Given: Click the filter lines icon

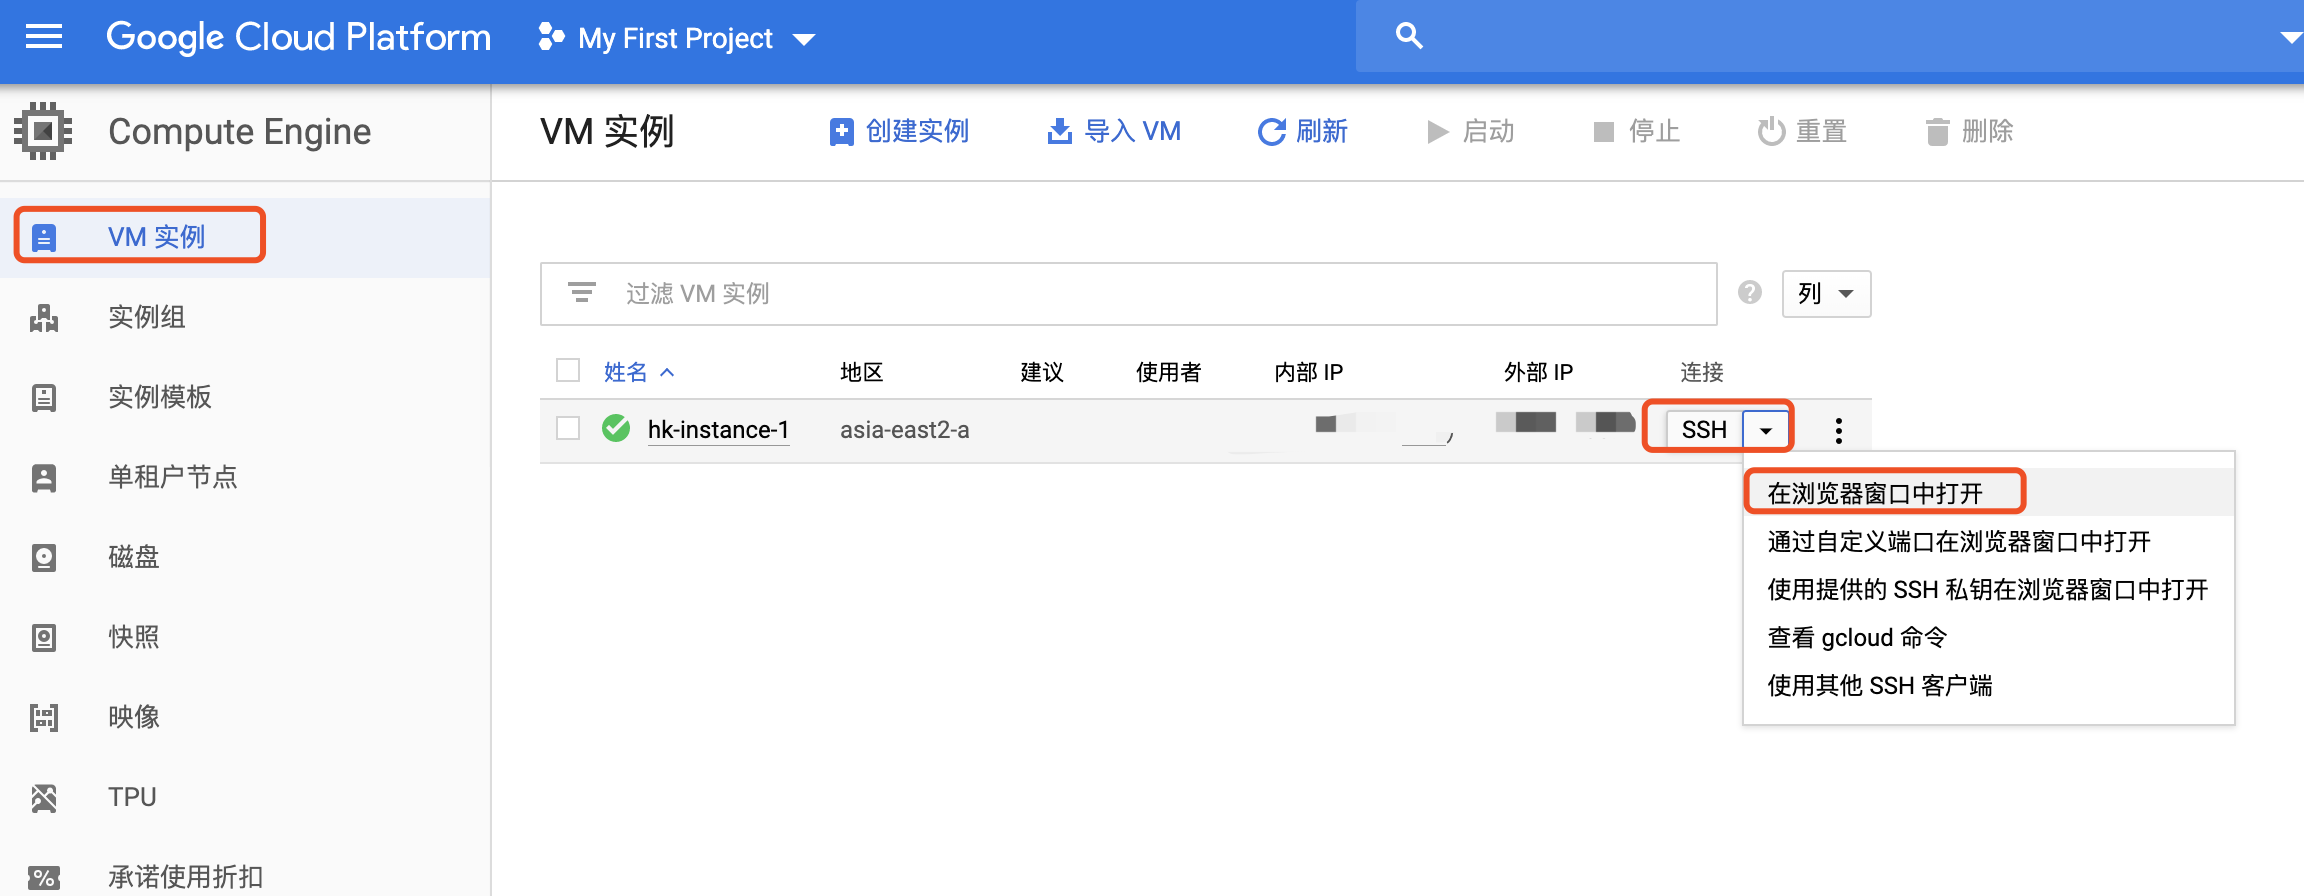Looking at the screenshot, I should pyautogui.click(x=582, y=293).
